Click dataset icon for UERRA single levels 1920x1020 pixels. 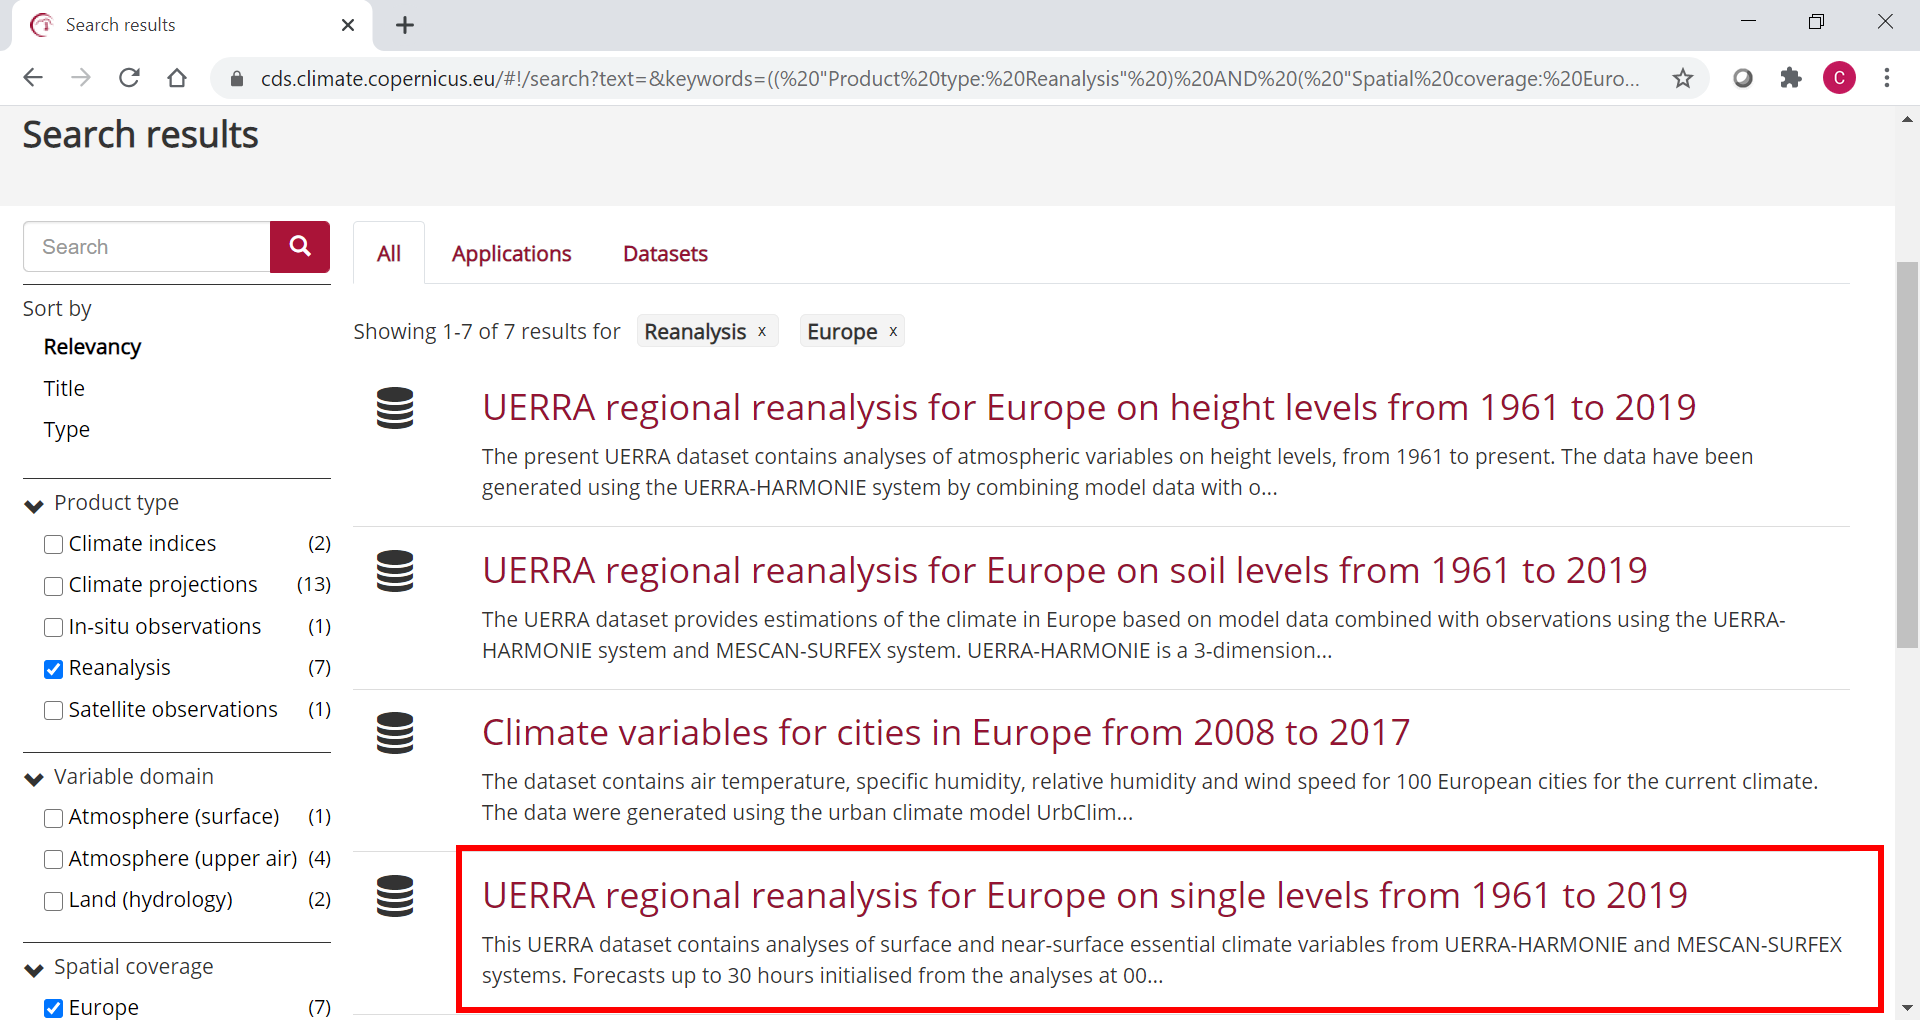click(395, 896)
